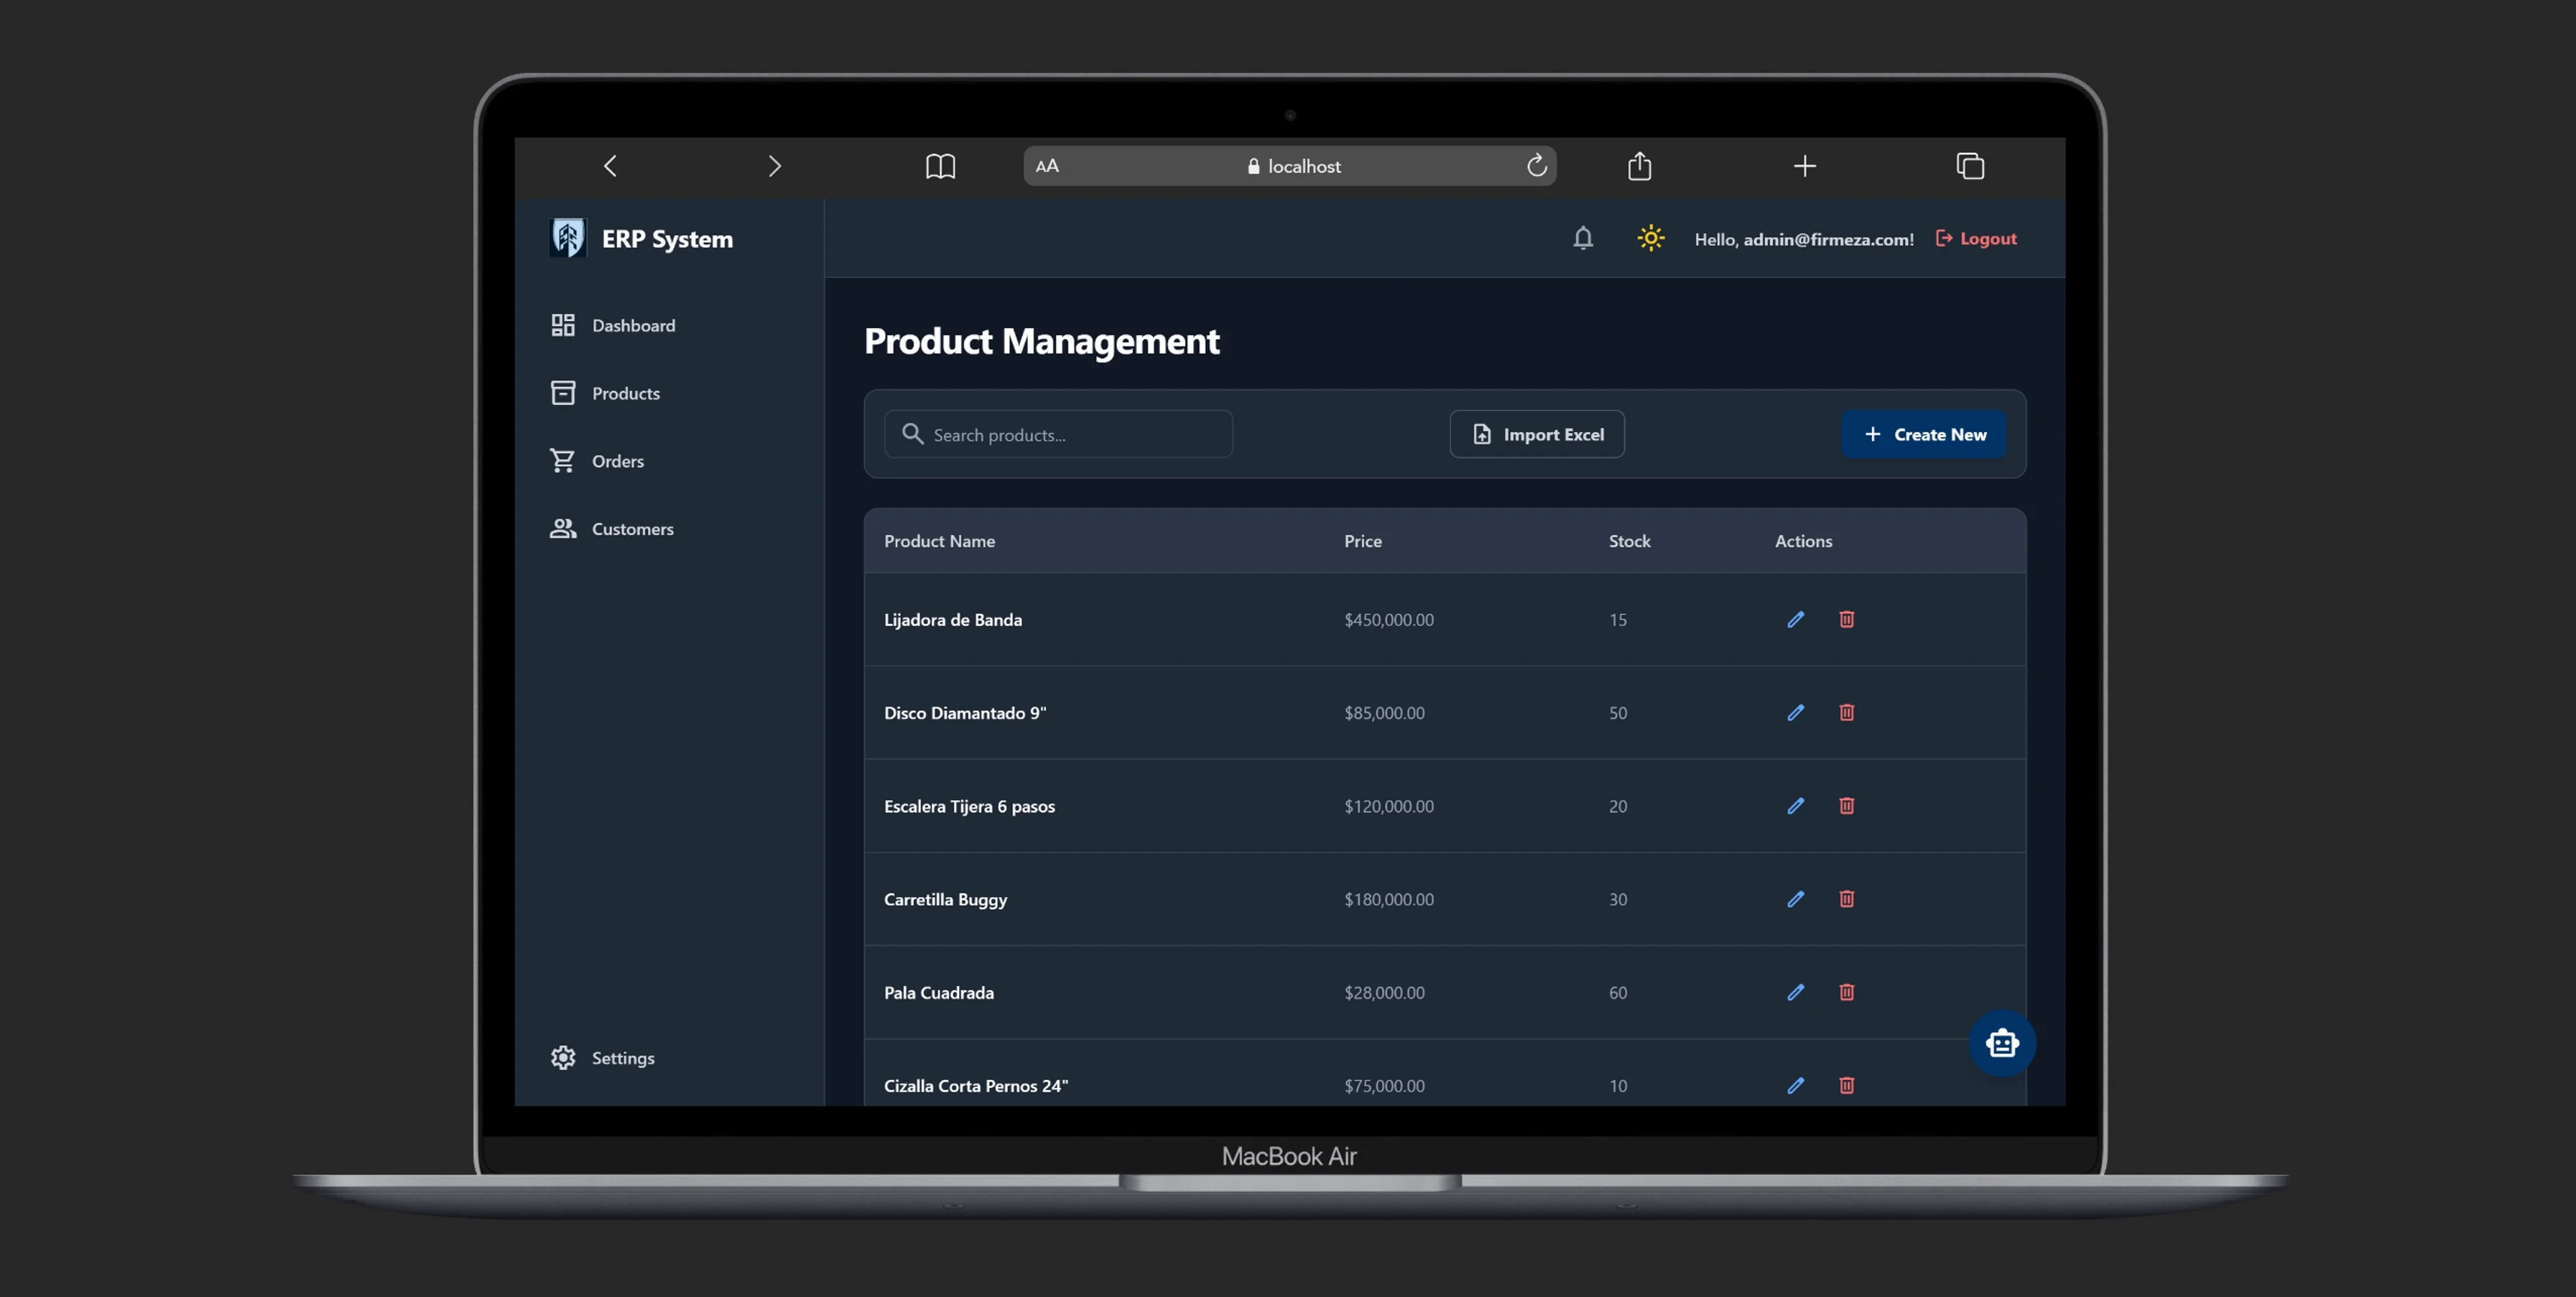Toggle light mode with sun icon

click(1650, 238)
